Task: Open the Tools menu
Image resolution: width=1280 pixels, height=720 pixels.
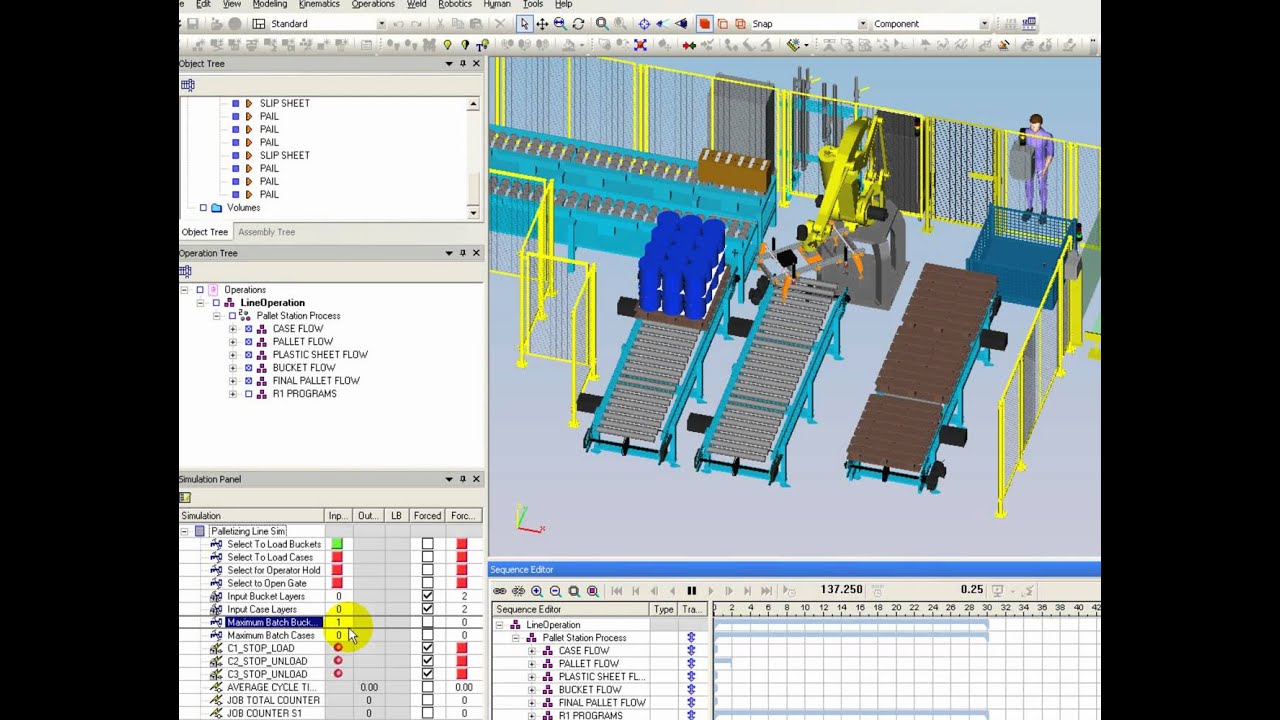Action: (533, 4)
